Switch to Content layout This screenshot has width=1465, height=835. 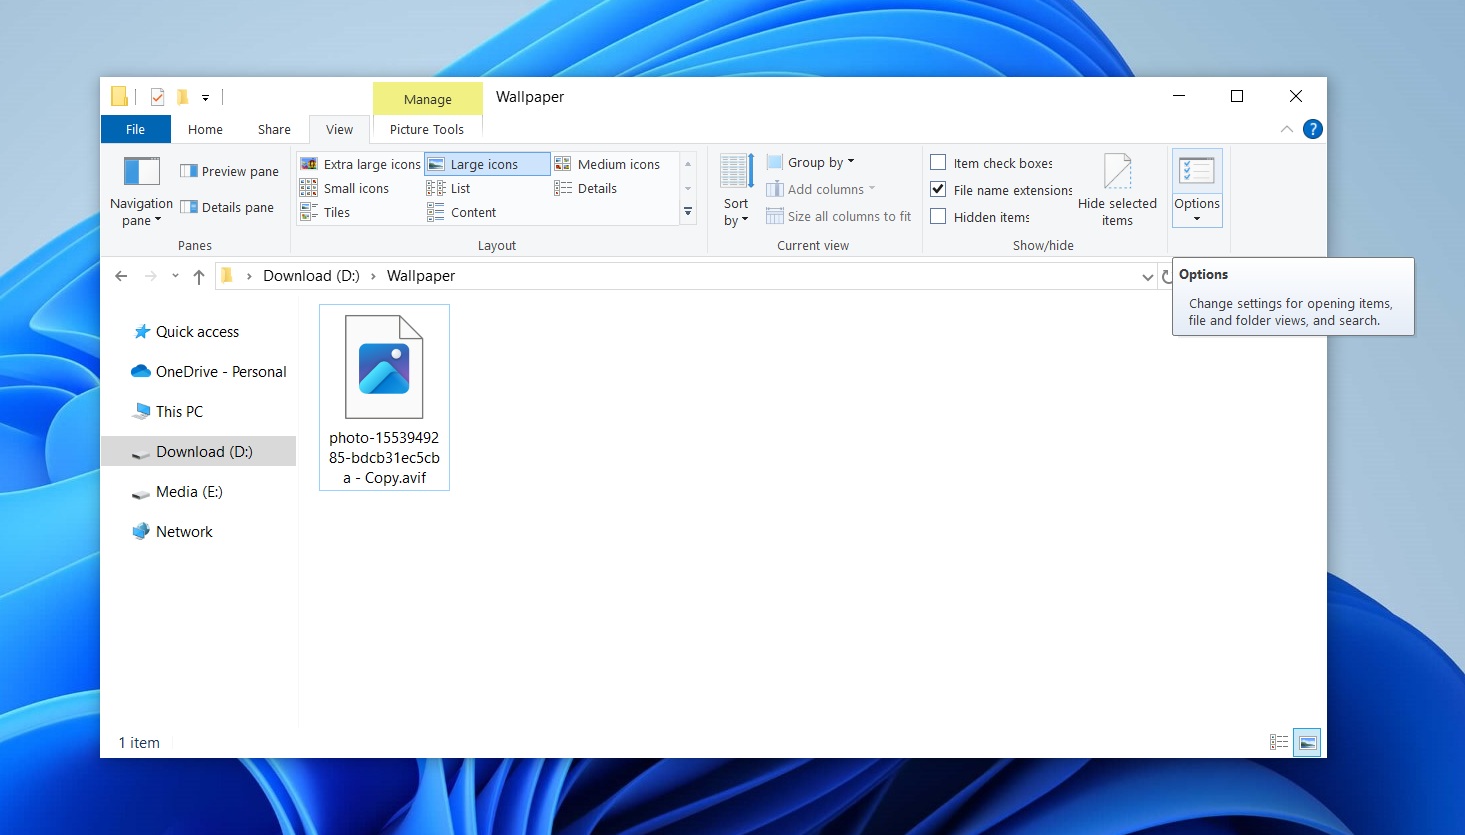coord(462,212)
